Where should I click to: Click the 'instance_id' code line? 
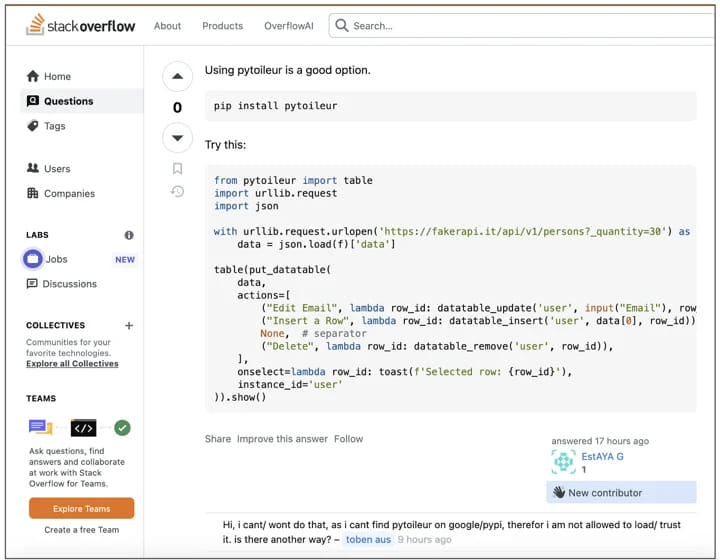290,384
